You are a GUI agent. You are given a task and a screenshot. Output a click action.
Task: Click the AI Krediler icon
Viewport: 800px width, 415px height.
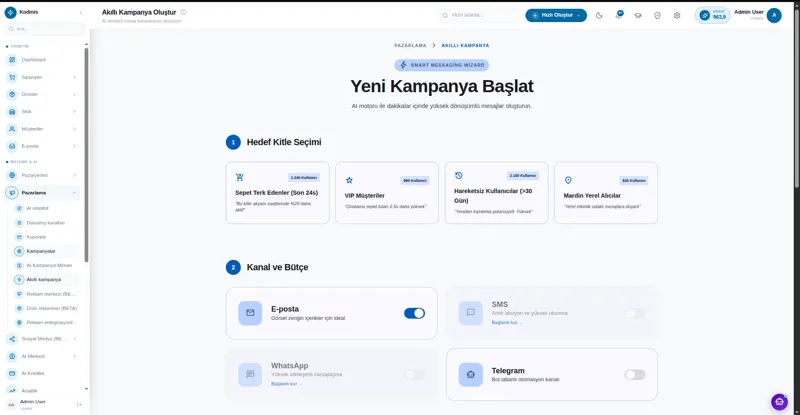12,373
